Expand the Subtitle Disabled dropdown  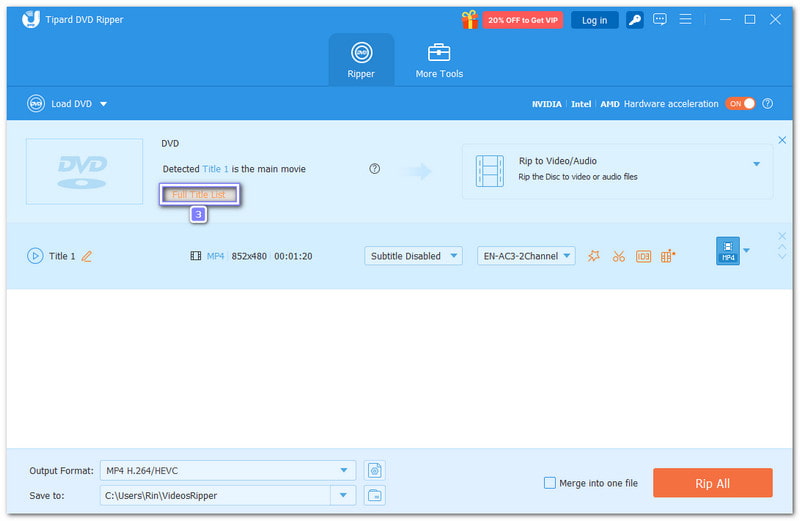[x=413, y=256]
